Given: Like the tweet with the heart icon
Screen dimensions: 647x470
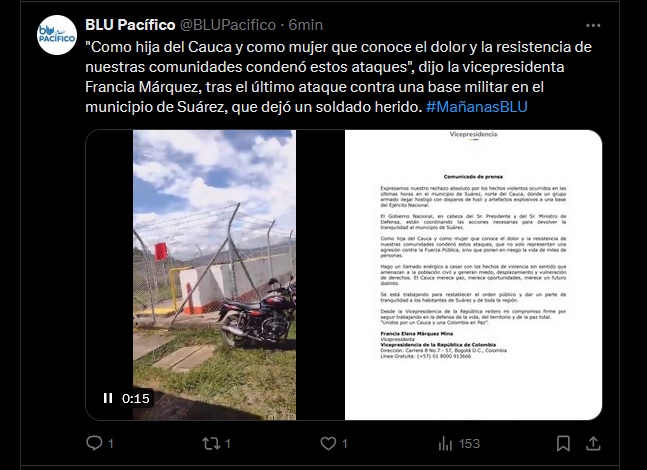Looking at the screenshot, I should coord(328,444).
